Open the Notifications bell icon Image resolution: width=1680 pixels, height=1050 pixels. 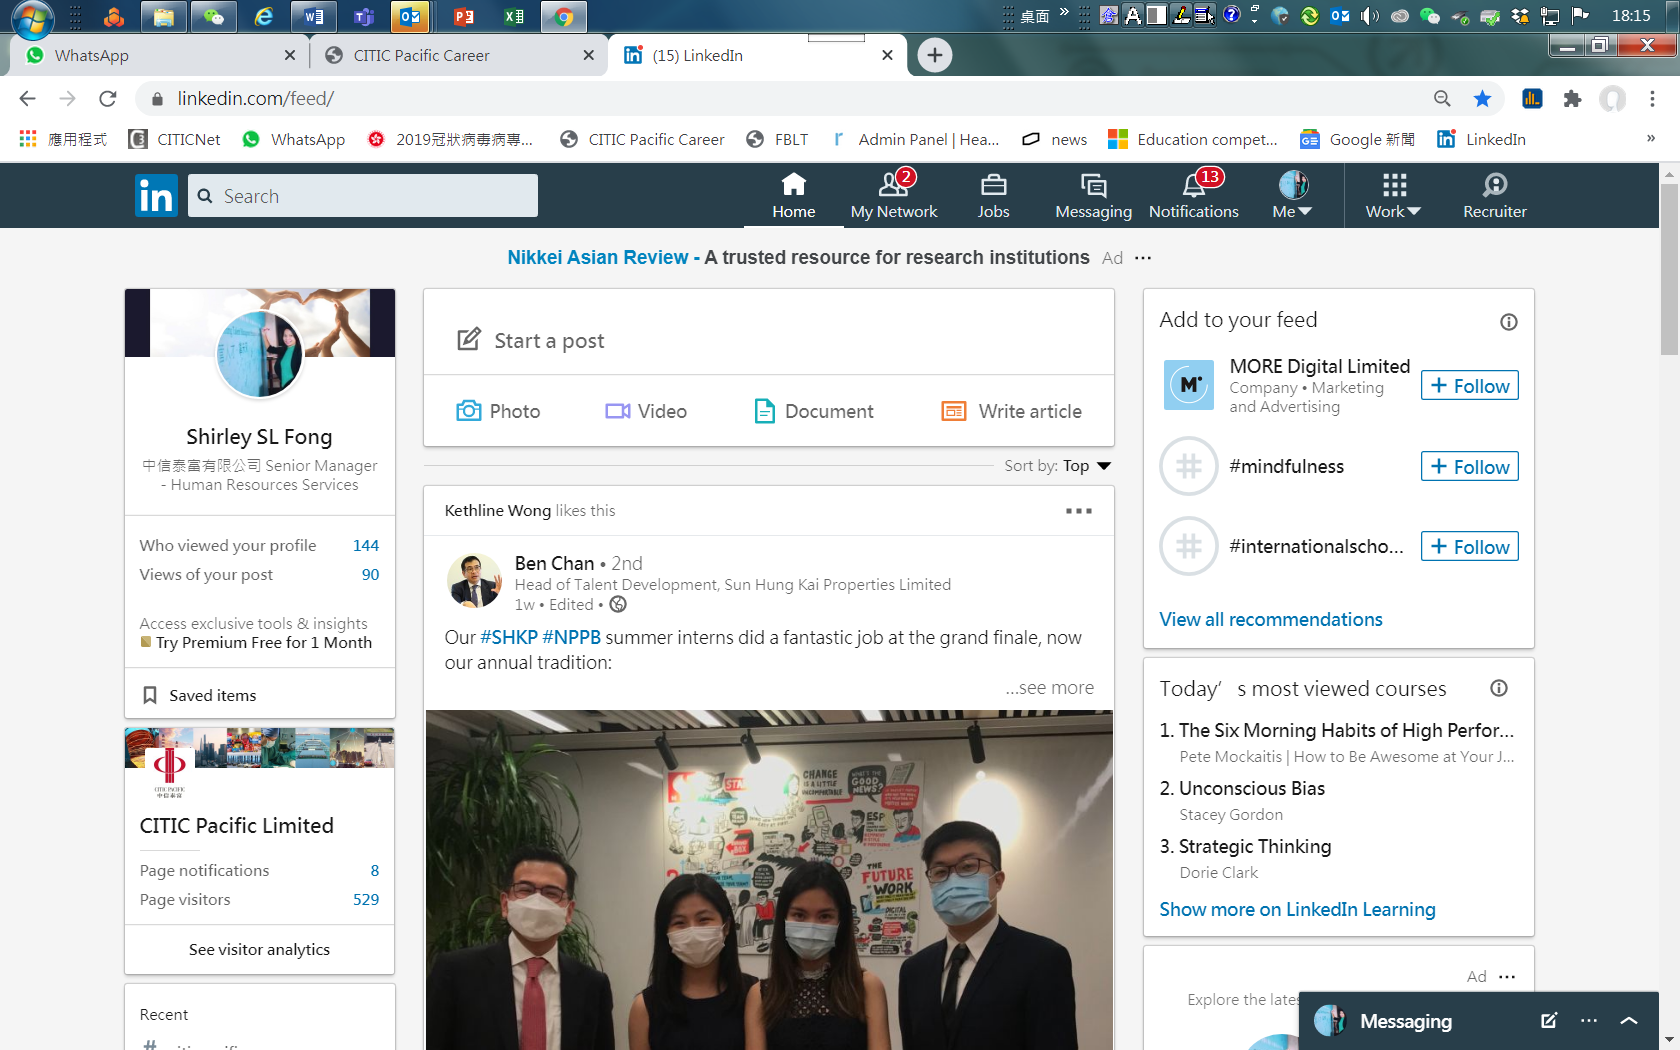point(1193,186)
